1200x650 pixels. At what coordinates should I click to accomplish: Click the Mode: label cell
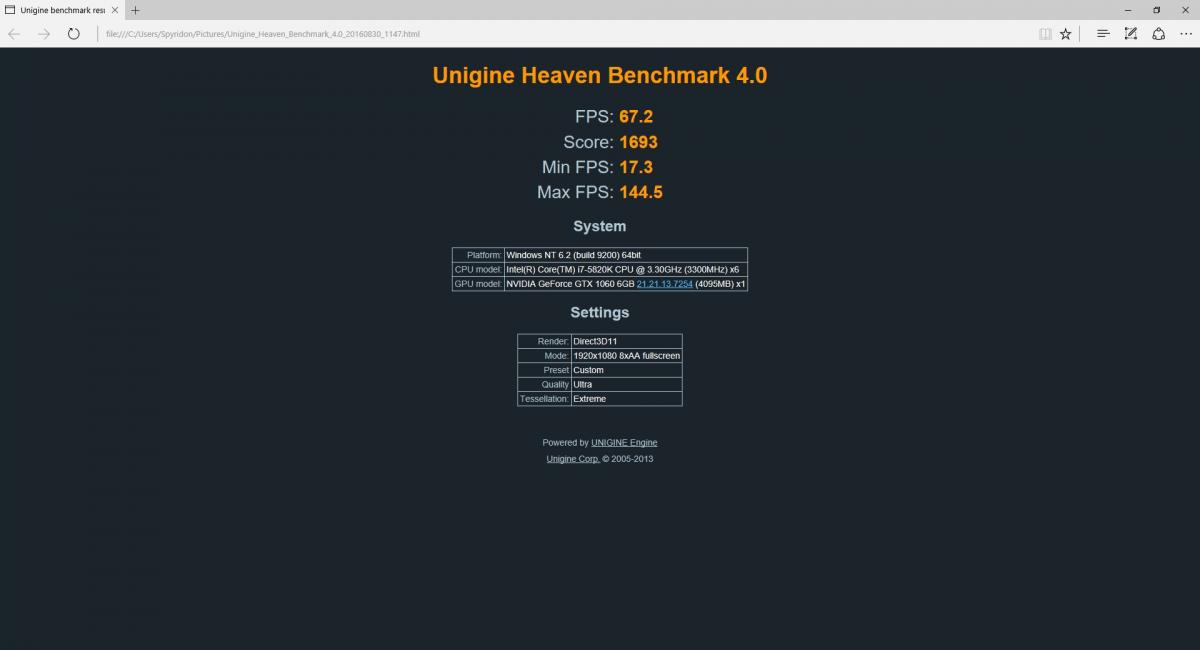tap(544, 355)
